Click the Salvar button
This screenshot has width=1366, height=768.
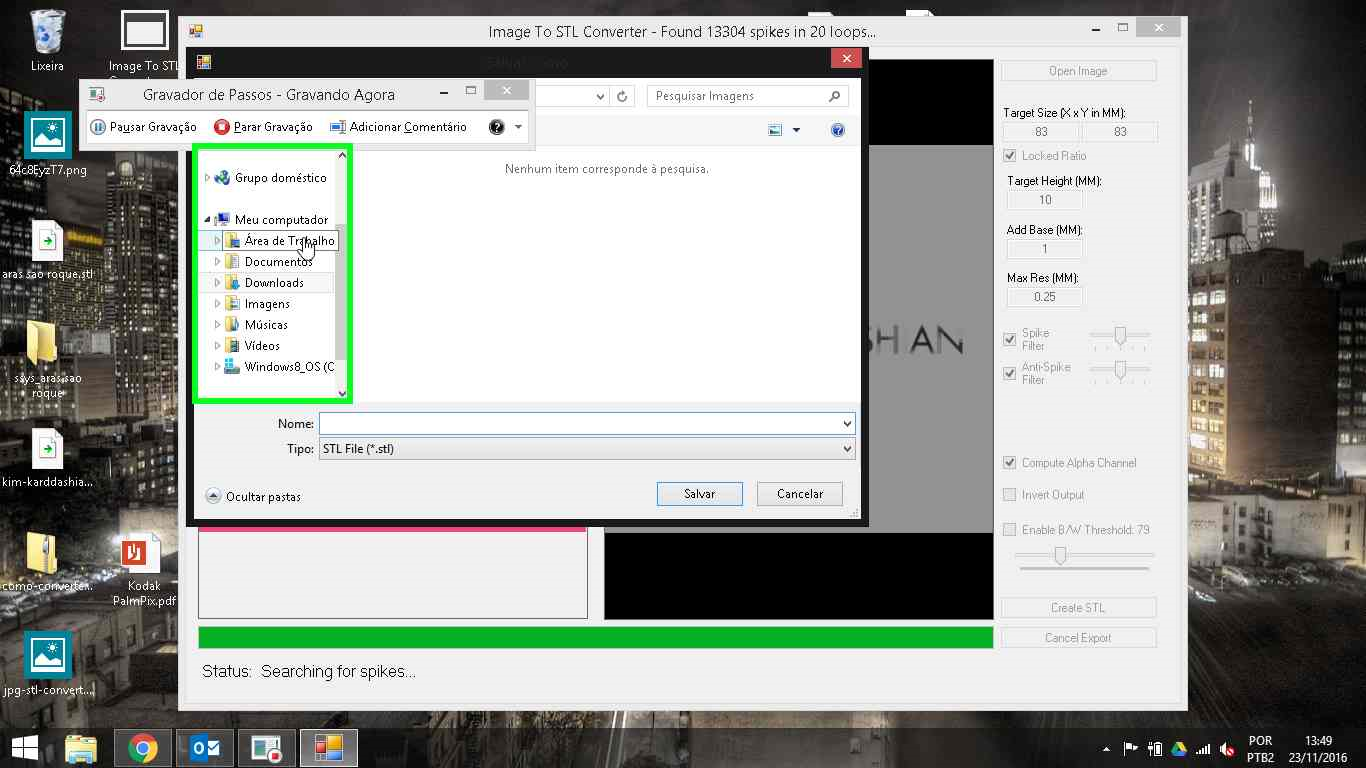point(700,494)
